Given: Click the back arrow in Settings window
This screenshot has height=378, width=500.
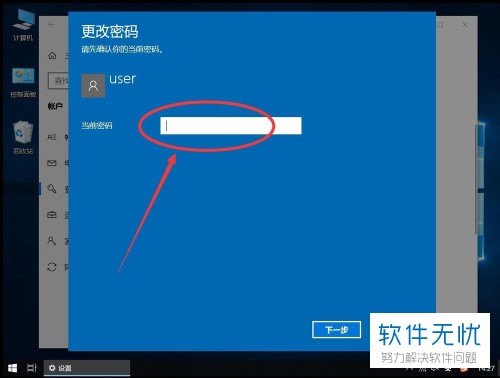Looking at the screenshot, I should [x=52, y=25].
